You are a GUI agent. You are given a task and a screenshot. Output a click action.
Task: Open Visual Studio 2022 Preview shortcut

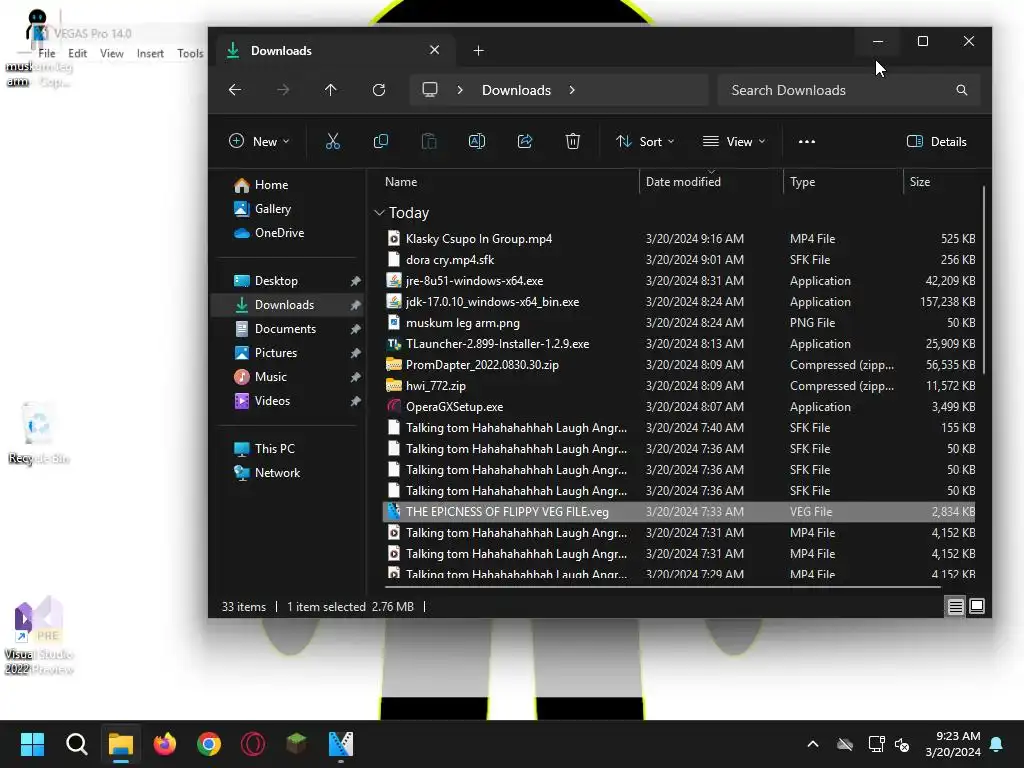pyautogui.click(x=39, y=635)
